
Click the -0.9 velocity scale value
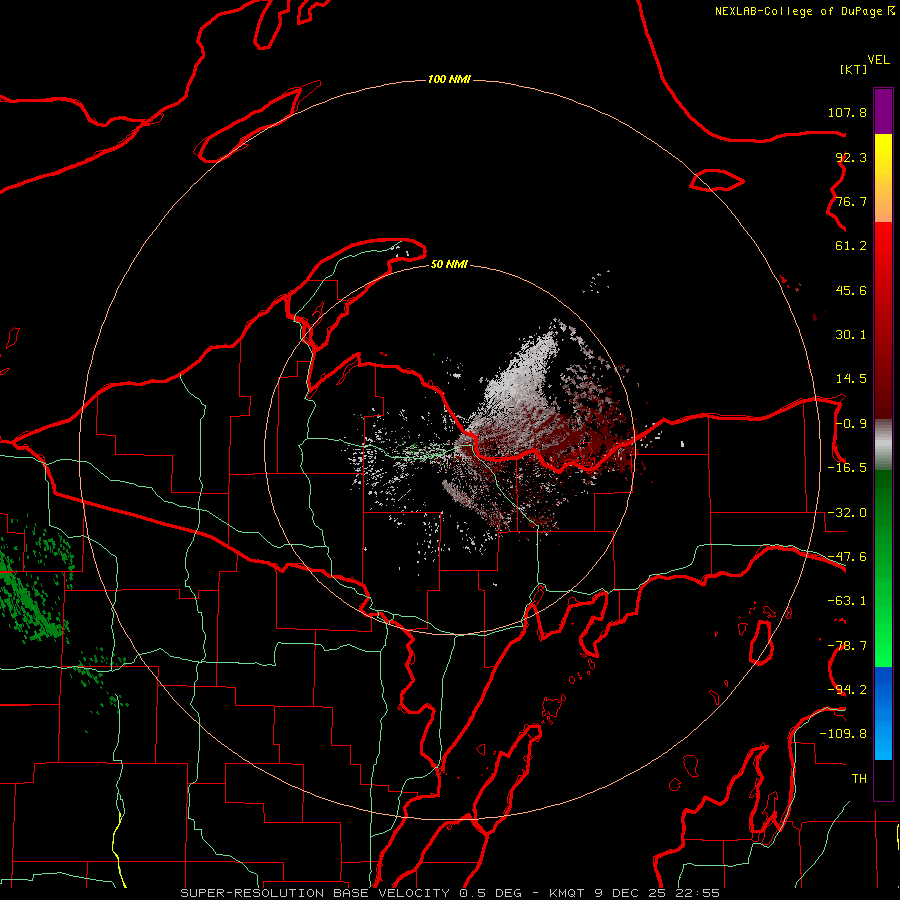tap(851, 424)
